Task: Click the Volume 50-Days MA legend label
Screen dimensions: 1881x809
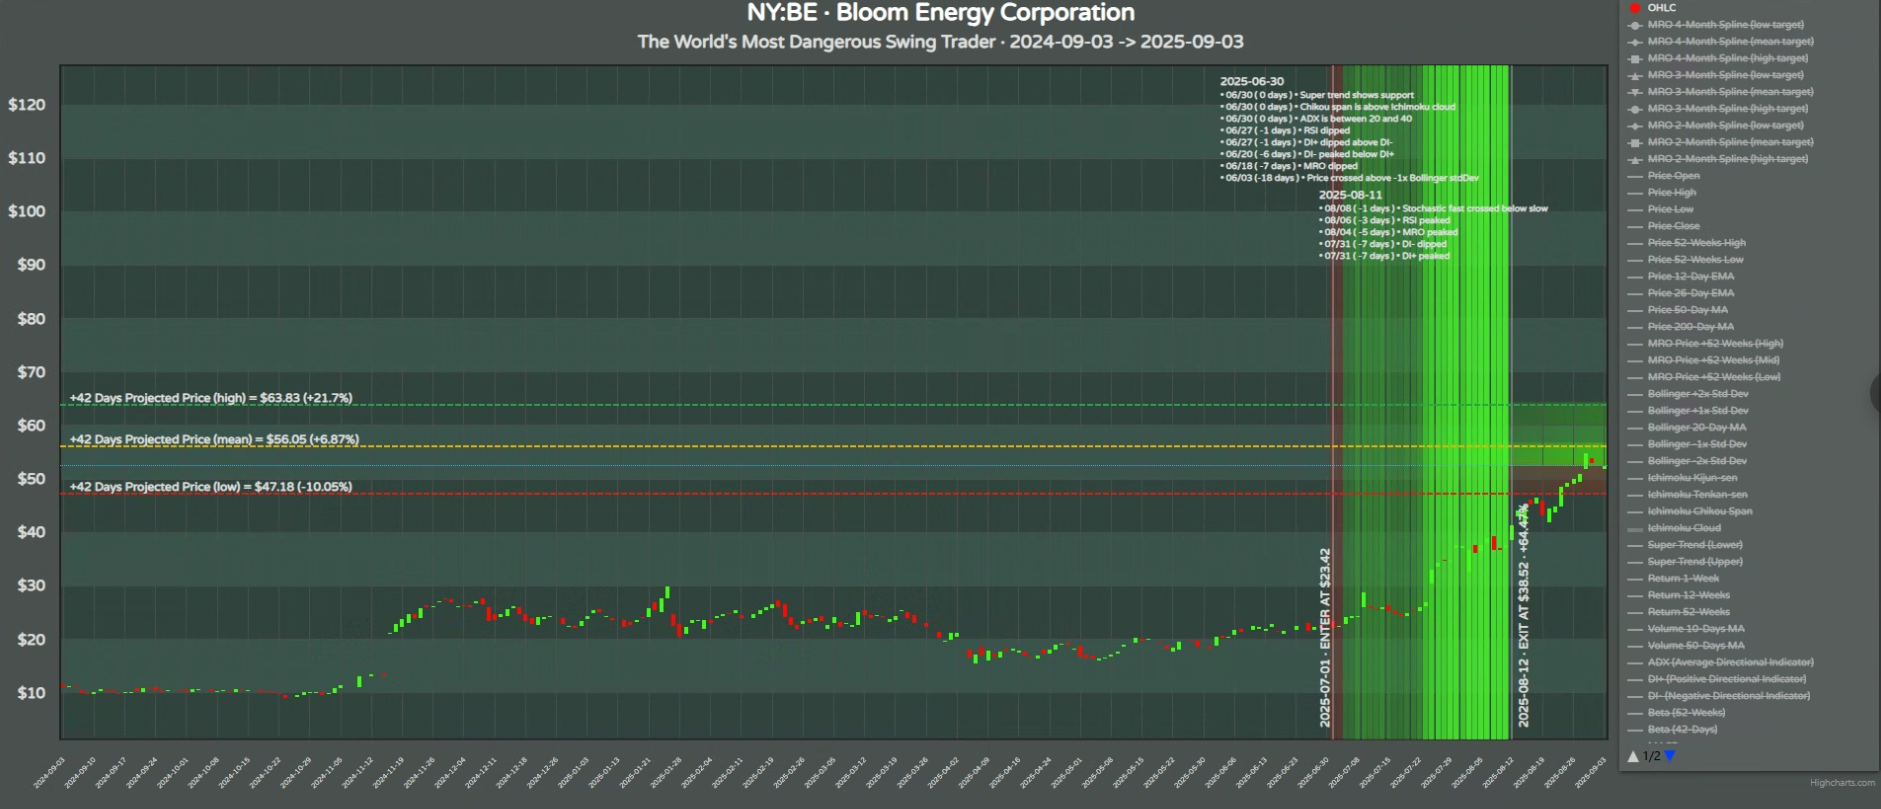Action: pos(1695,646)
